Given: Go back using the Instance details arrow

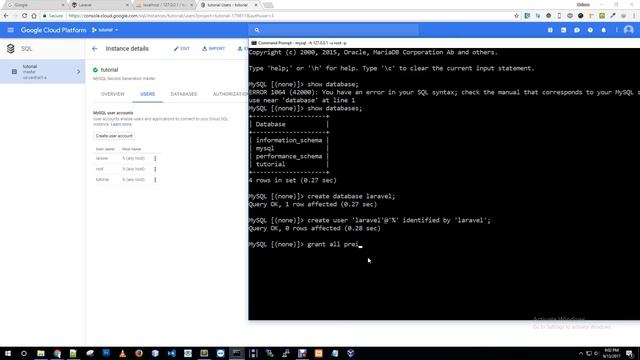Looking at the screenshot, I should click(x=95, y=49).
